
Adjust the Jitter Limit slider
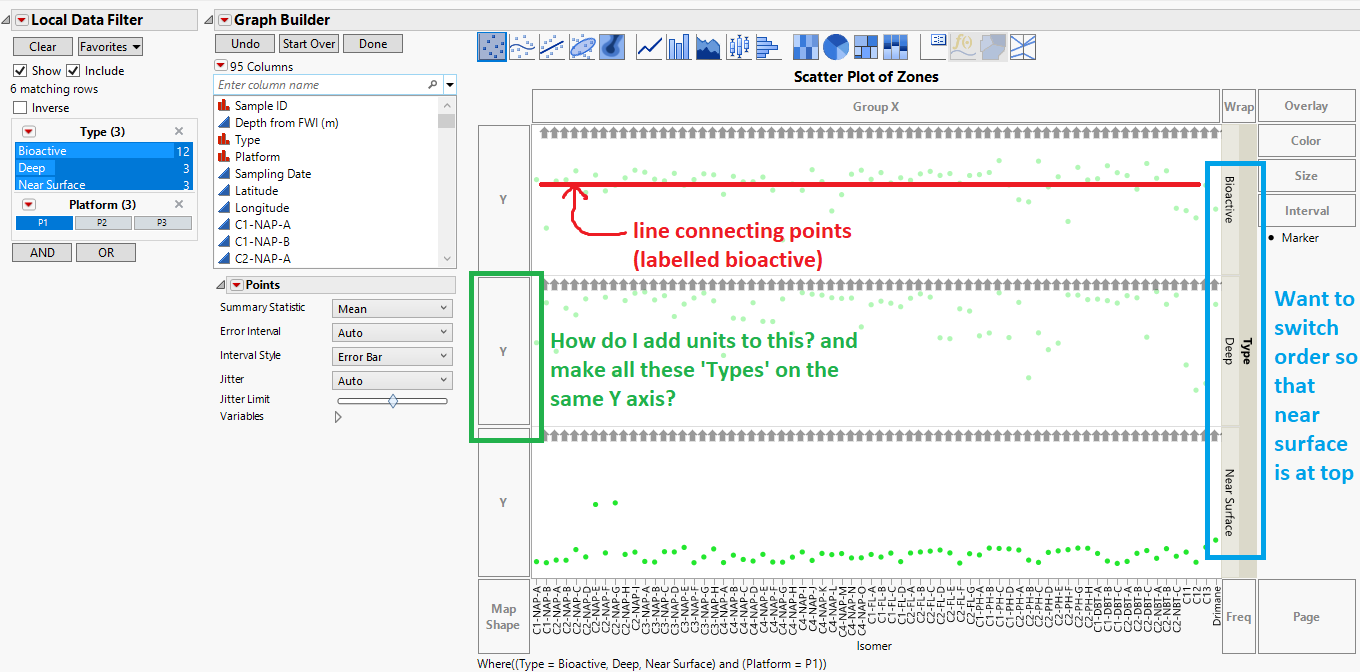(x=394, y=399)
